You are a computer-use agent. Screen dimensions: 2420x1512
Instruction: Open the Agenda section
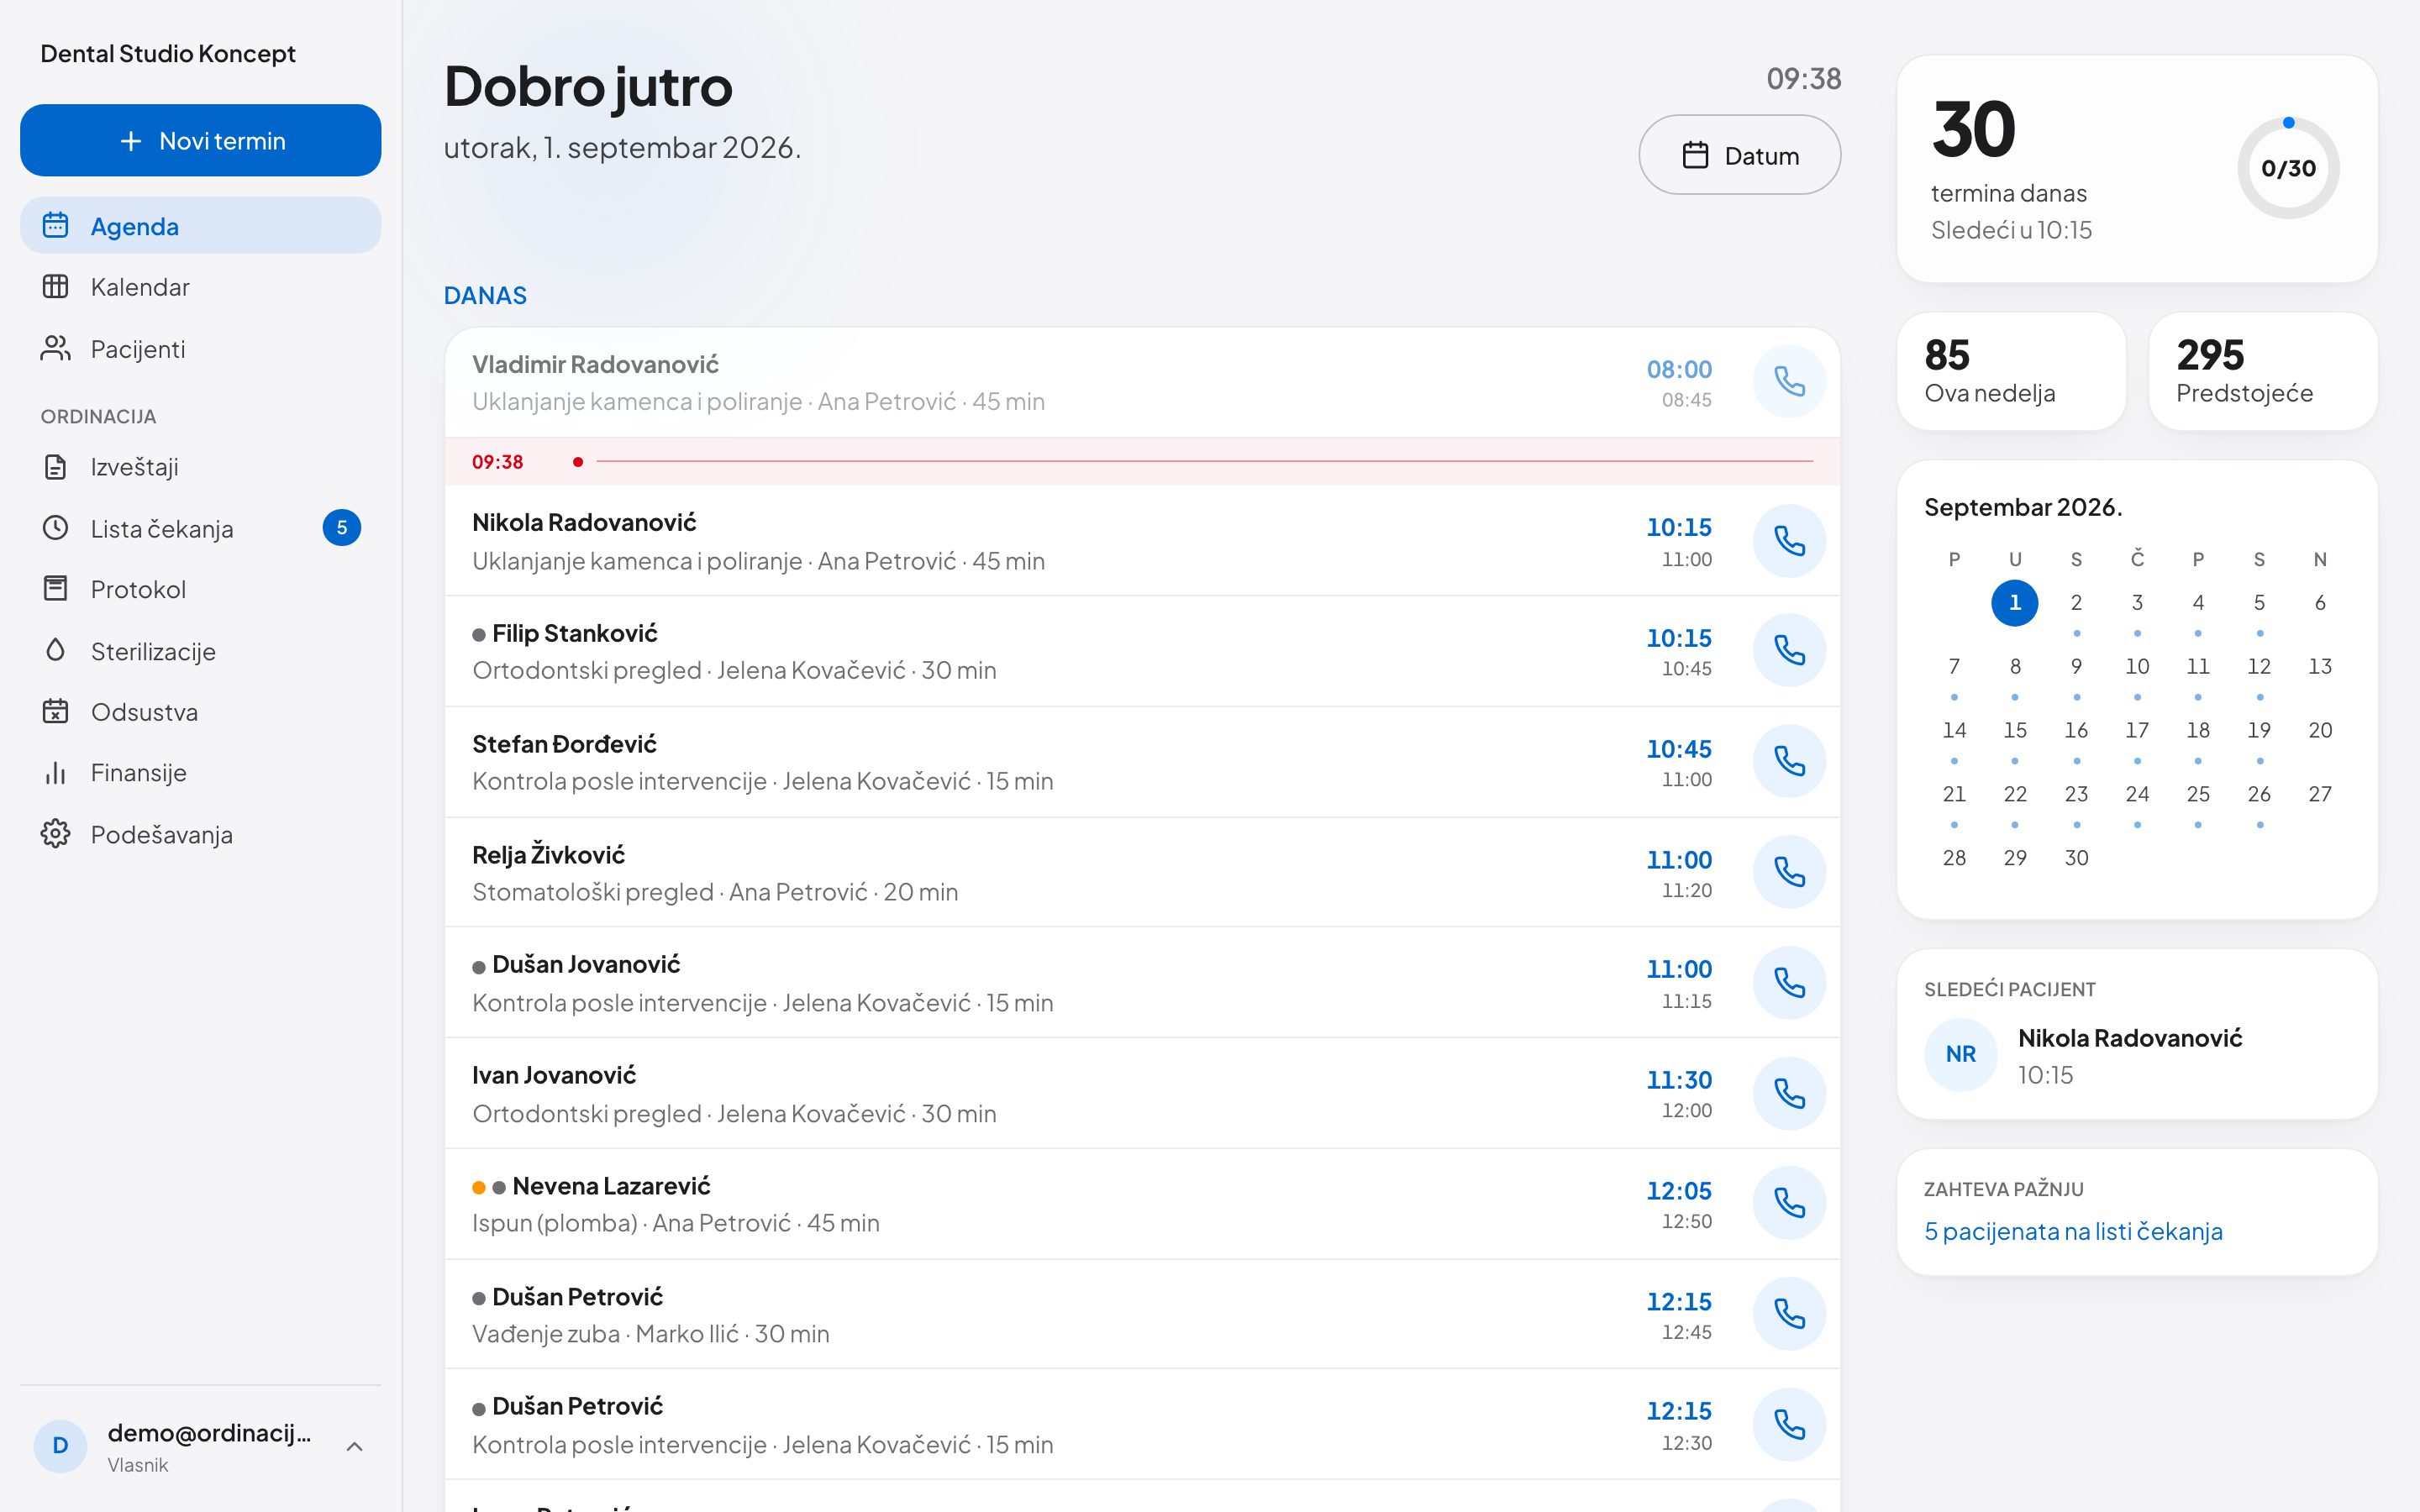(200, 226)
